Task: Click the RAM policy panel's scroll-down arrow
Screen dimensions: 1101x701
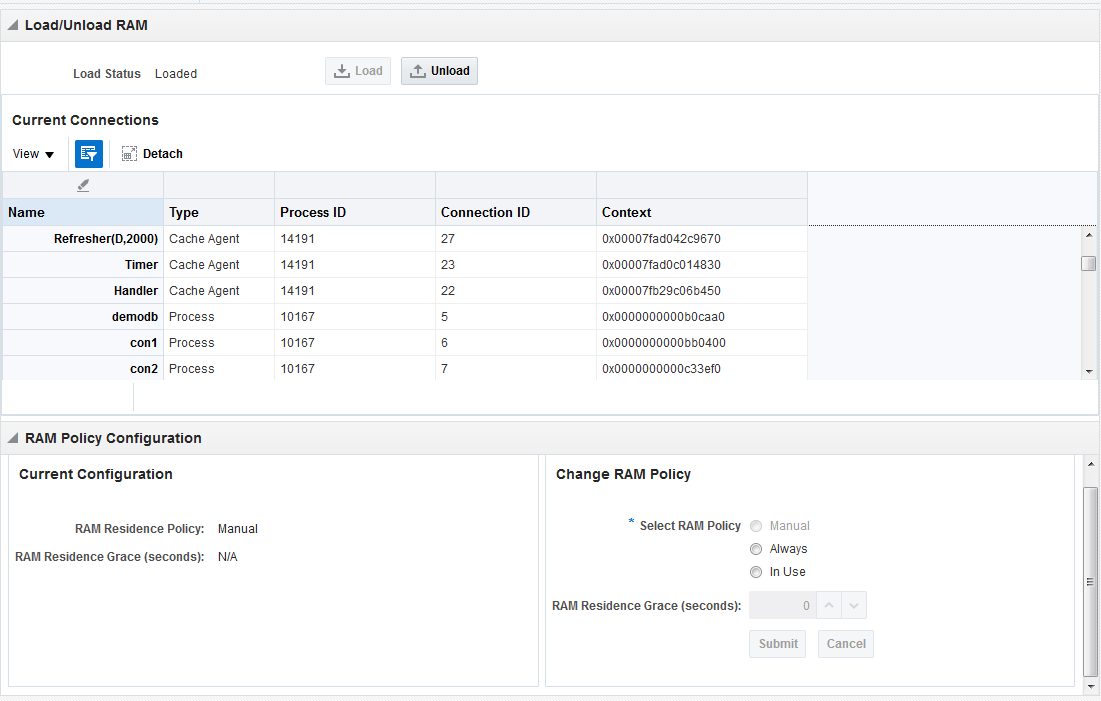Action: click(x=1090, y=686)
